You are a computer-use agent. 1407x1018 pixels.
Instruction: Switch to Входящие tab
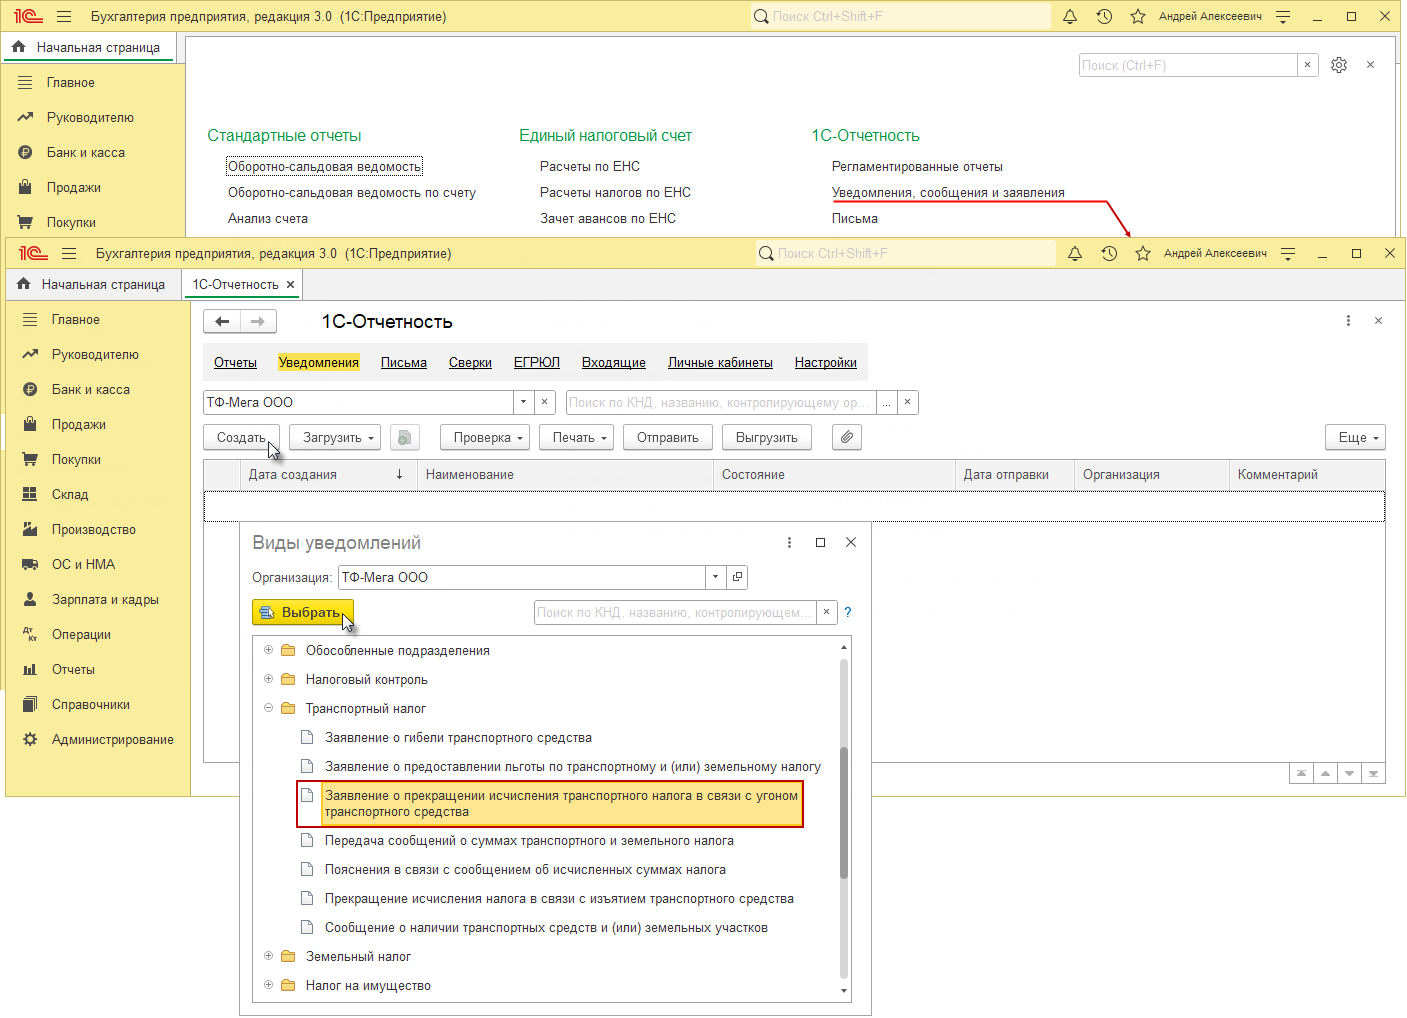coord(614,362)
